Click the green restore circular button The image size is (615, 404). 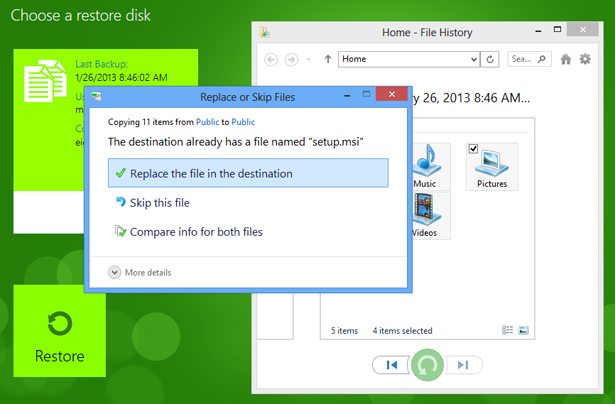pos(427,365)
